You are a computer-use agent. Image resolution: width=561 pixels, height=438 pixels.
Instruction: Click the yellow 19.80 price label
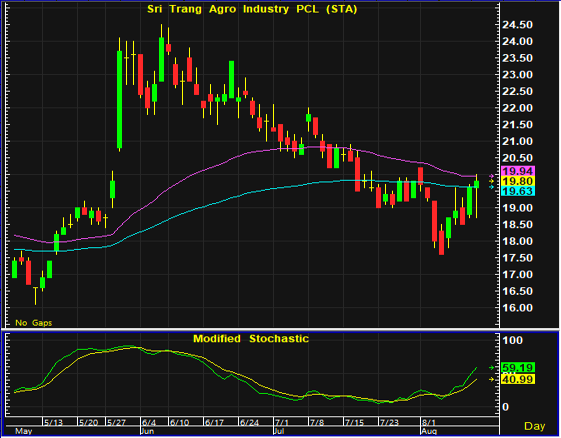tap(518, 181)
